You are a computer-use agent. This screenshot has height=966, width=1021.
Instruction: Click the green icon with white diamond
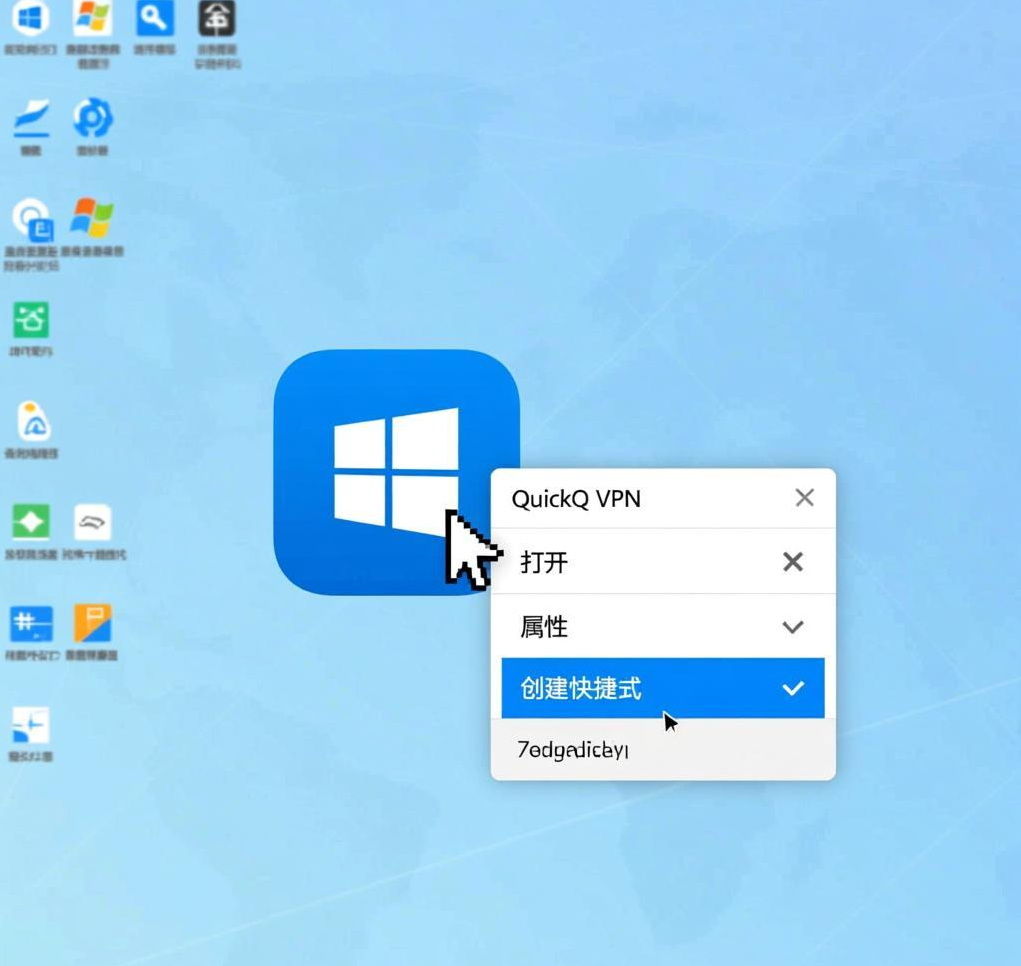31,522
